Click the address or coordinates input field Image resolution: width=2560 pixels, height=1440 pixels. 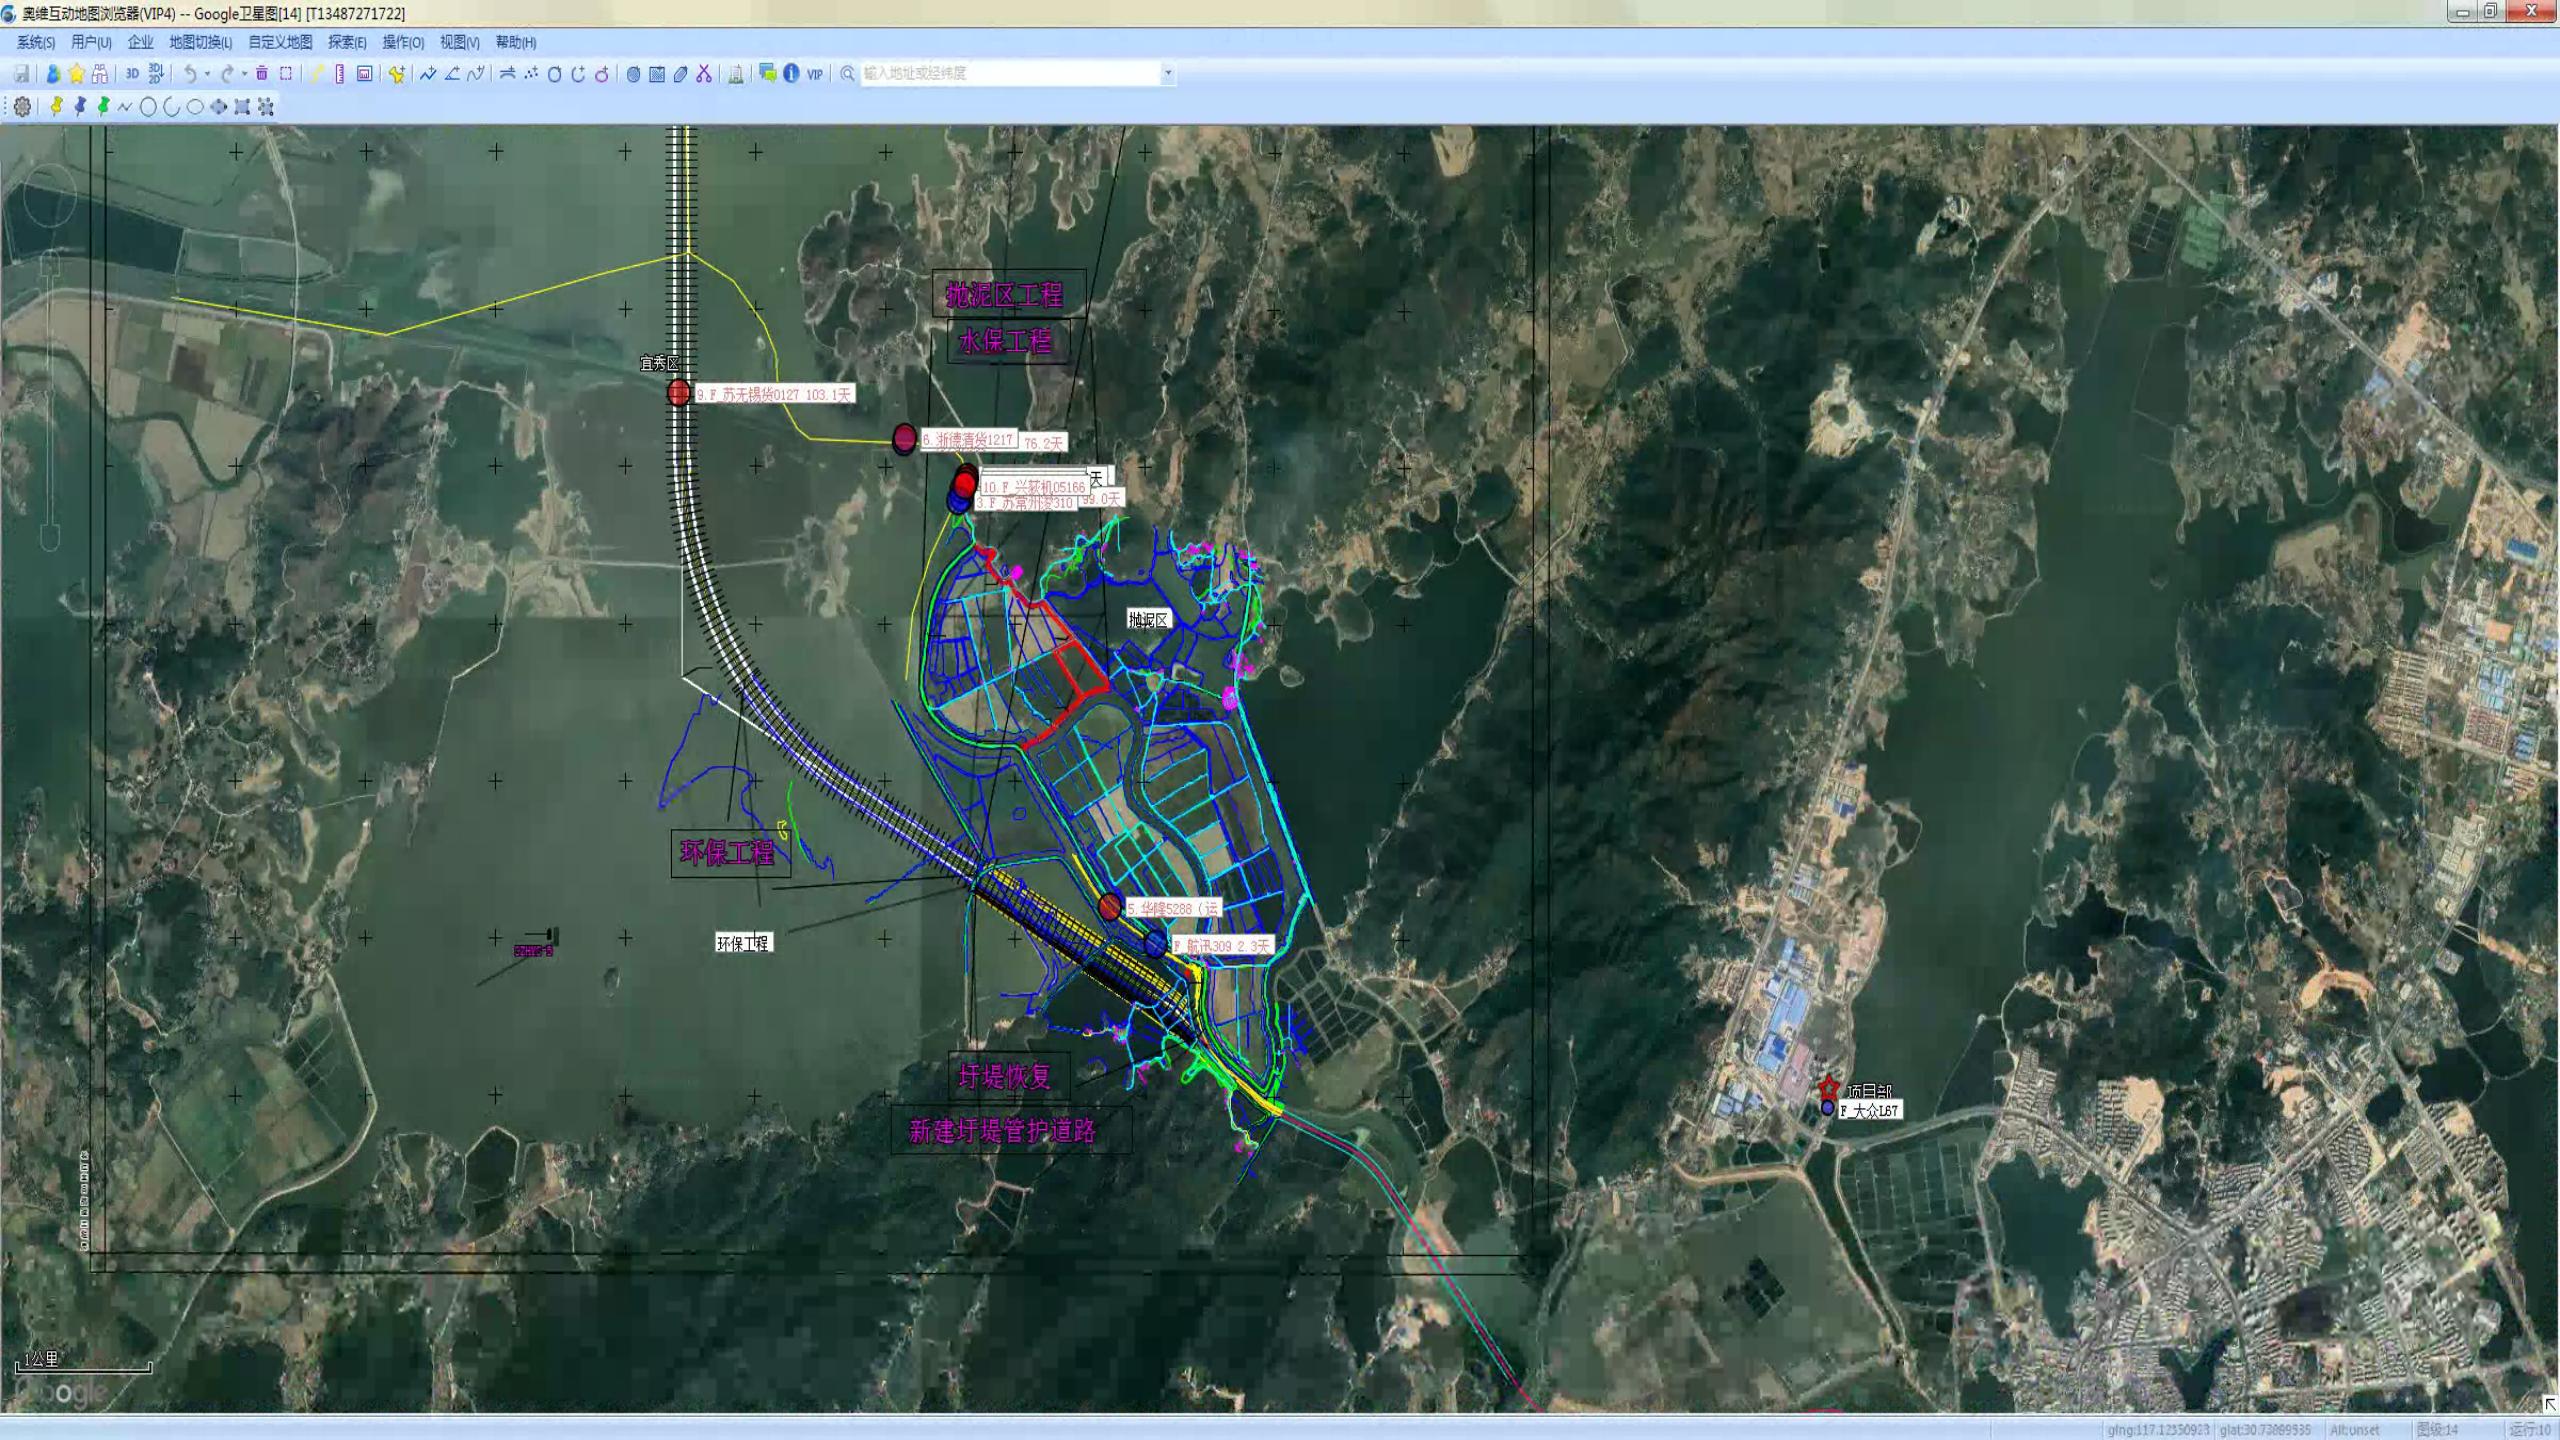click(1010, 73)
